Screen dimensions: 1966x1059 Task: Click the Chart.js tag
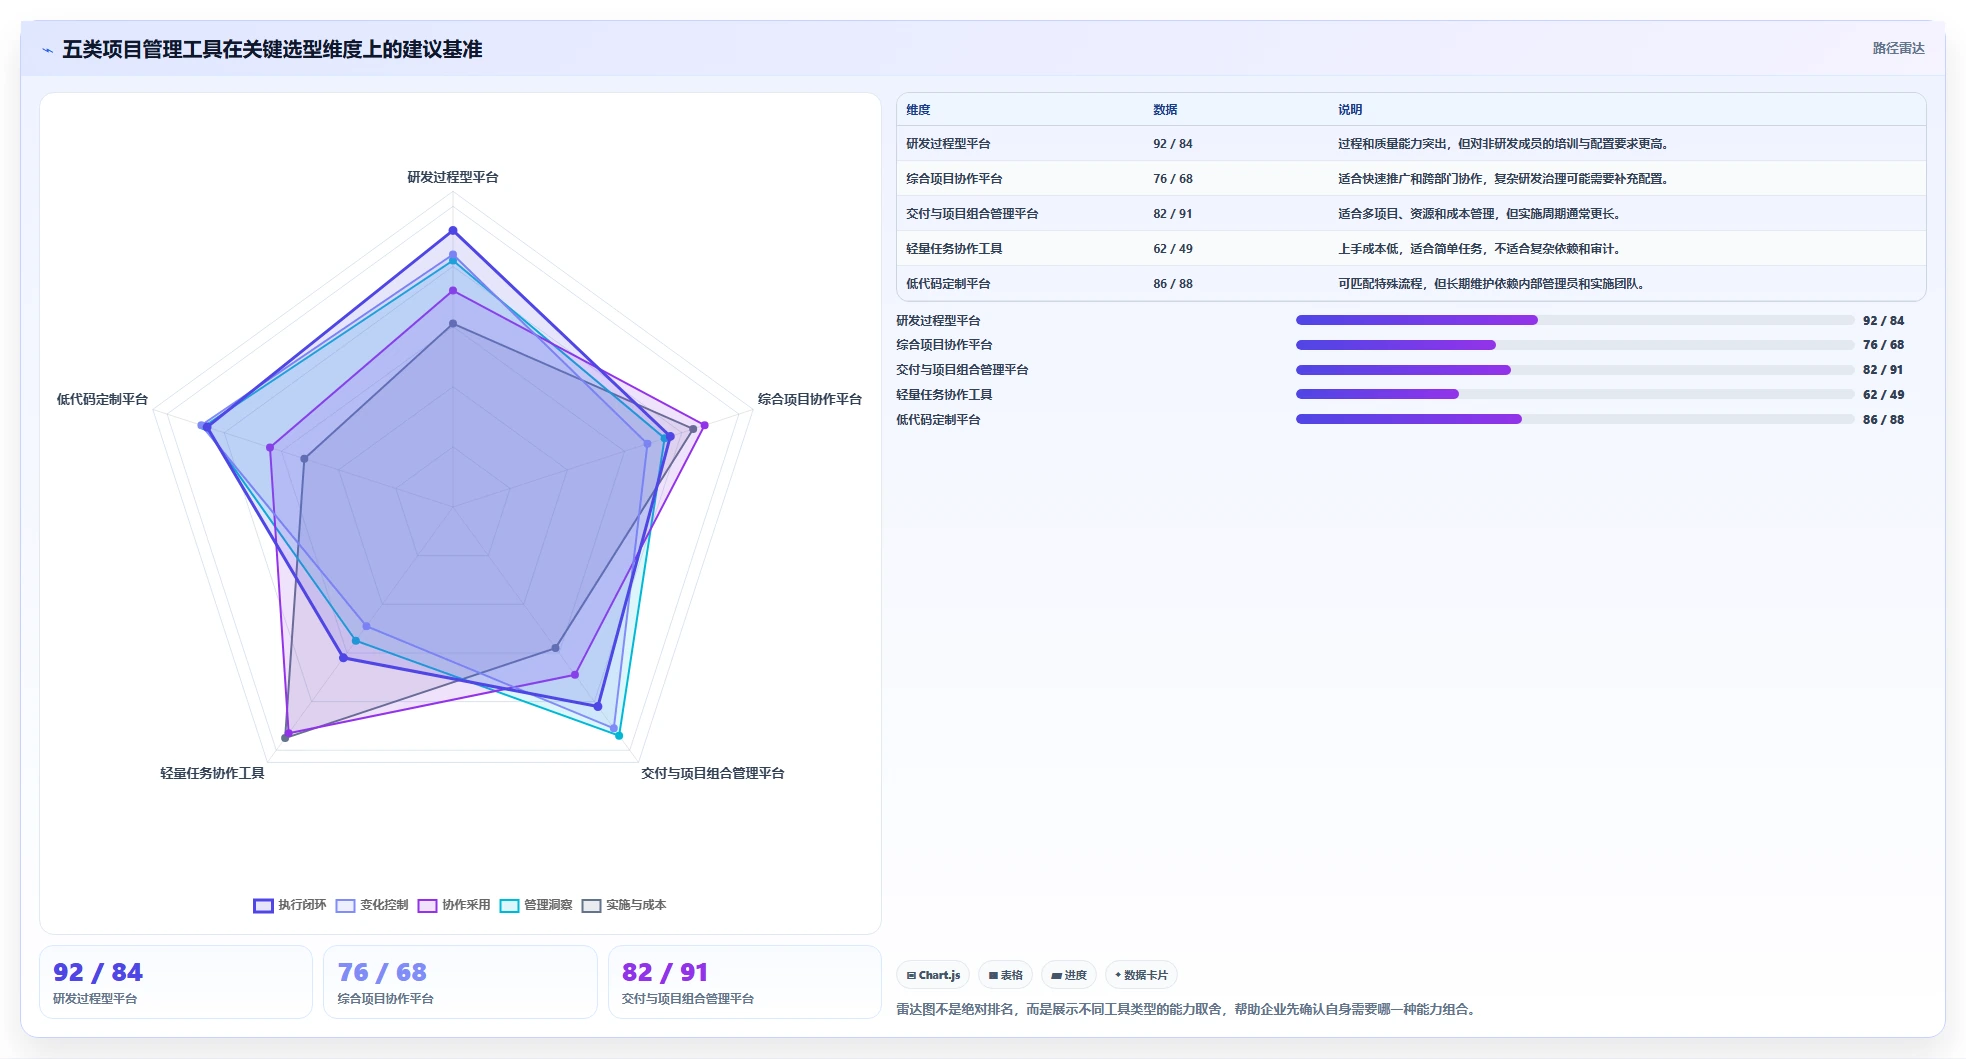pos(933,975)
